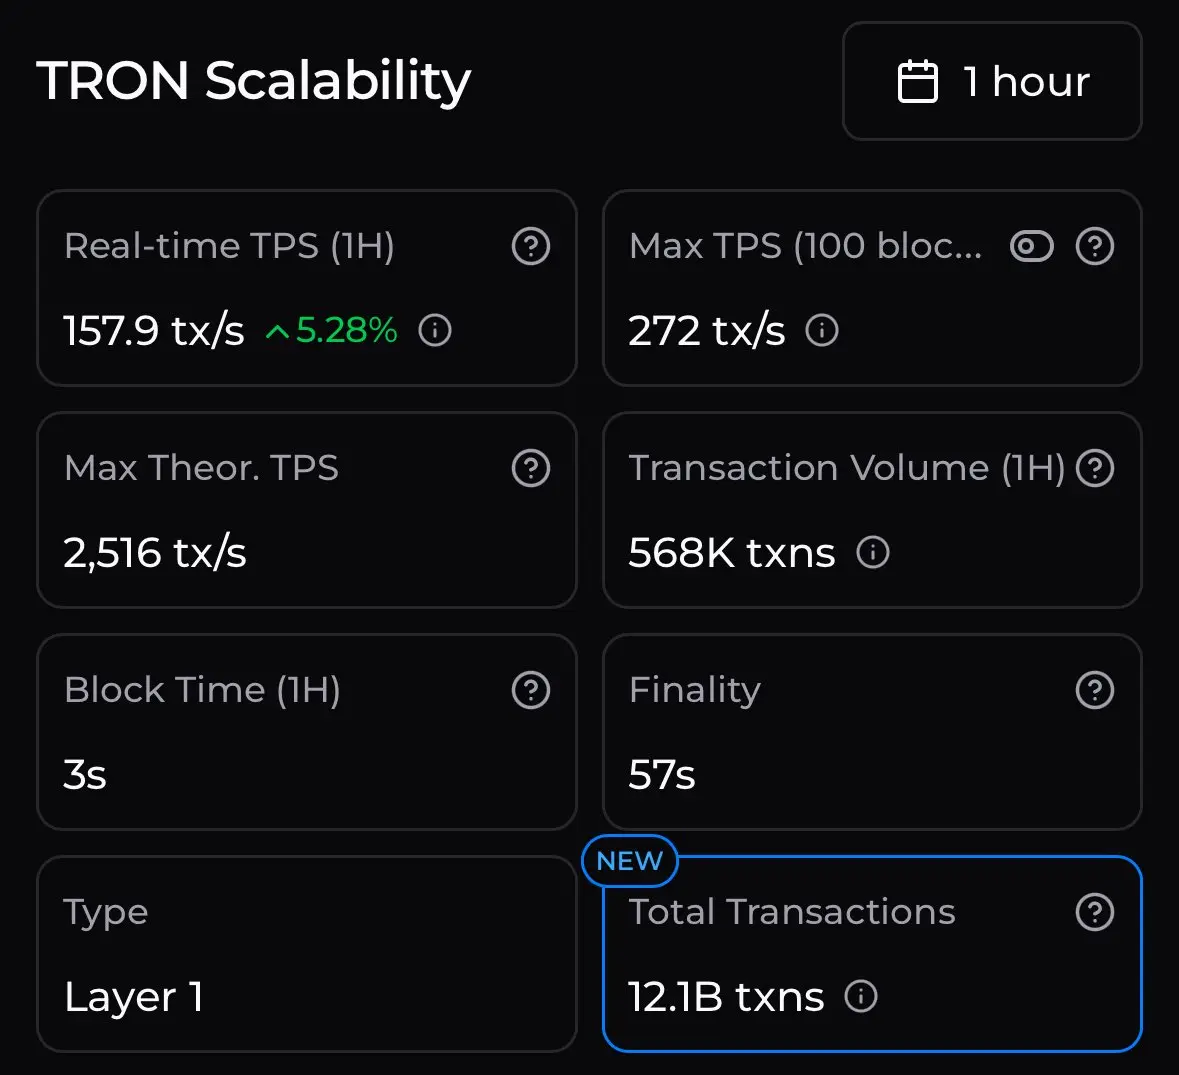Click the green 5.28% change indicator
This screenshot has width=1179, height=1075.
click(332, 330)
